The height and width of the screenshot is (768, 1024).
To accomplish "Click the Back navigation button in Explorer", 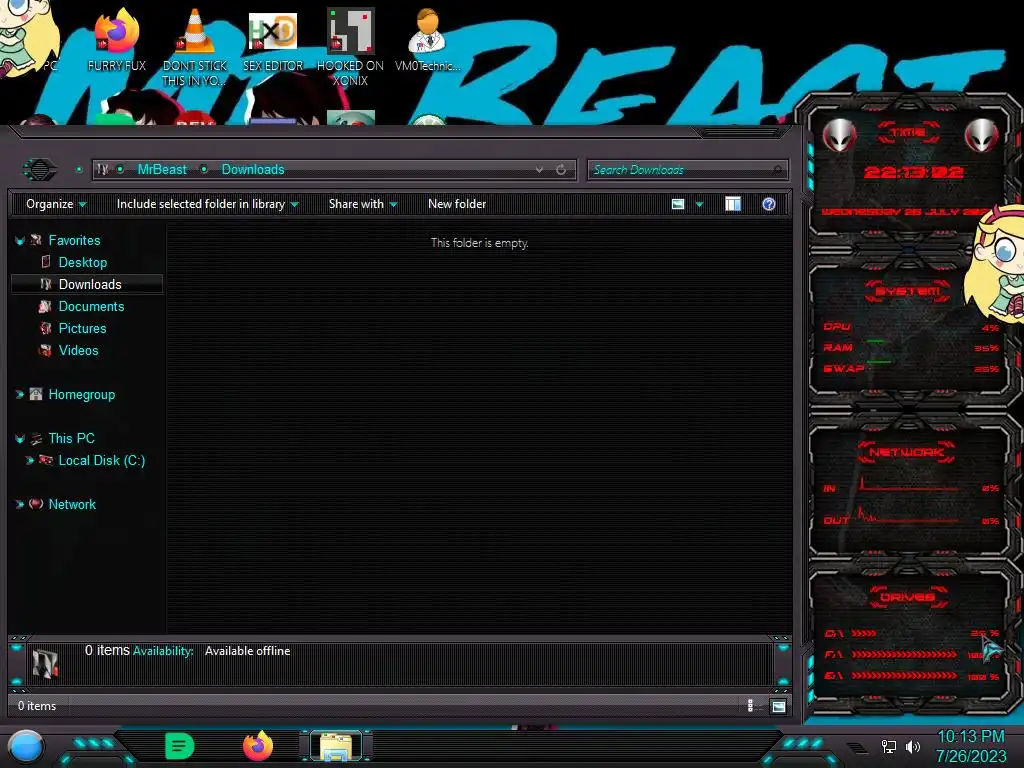I will coord(40,170).
